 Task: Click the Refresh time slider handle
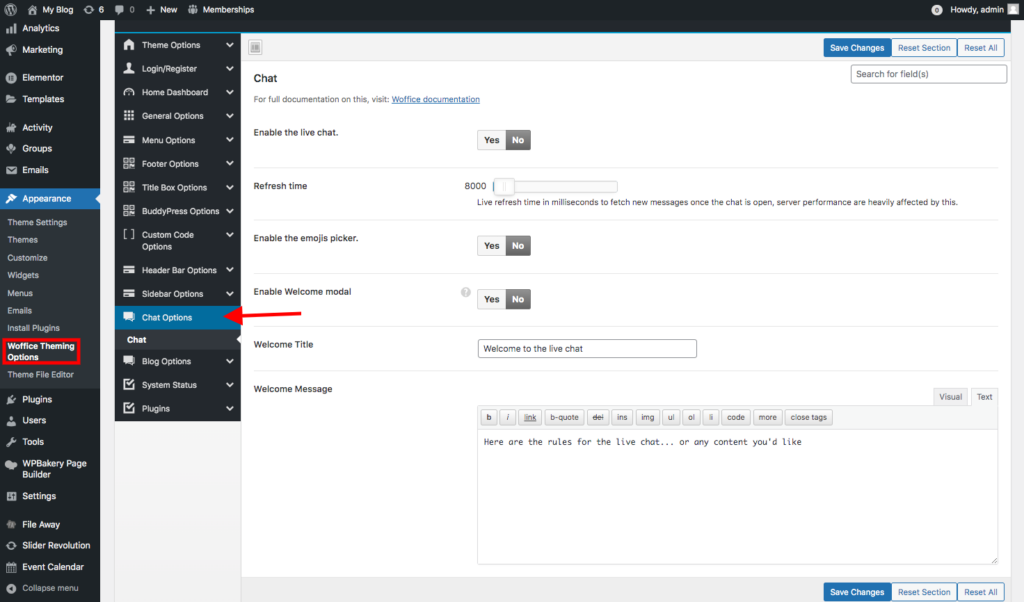tap(504, 187)
